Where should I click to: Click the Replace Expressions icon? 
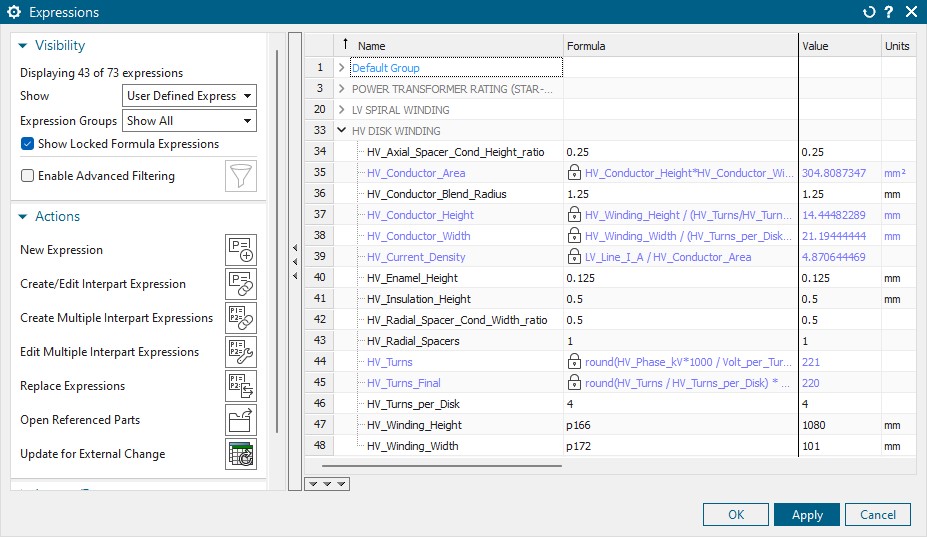click(240, 386)
